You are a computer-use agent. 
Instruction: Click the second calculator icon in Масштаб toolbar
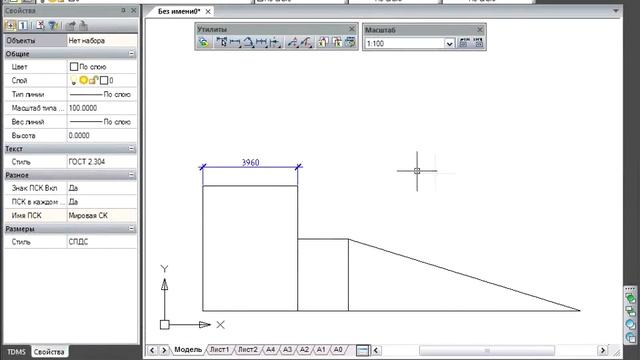pos(478,43)
